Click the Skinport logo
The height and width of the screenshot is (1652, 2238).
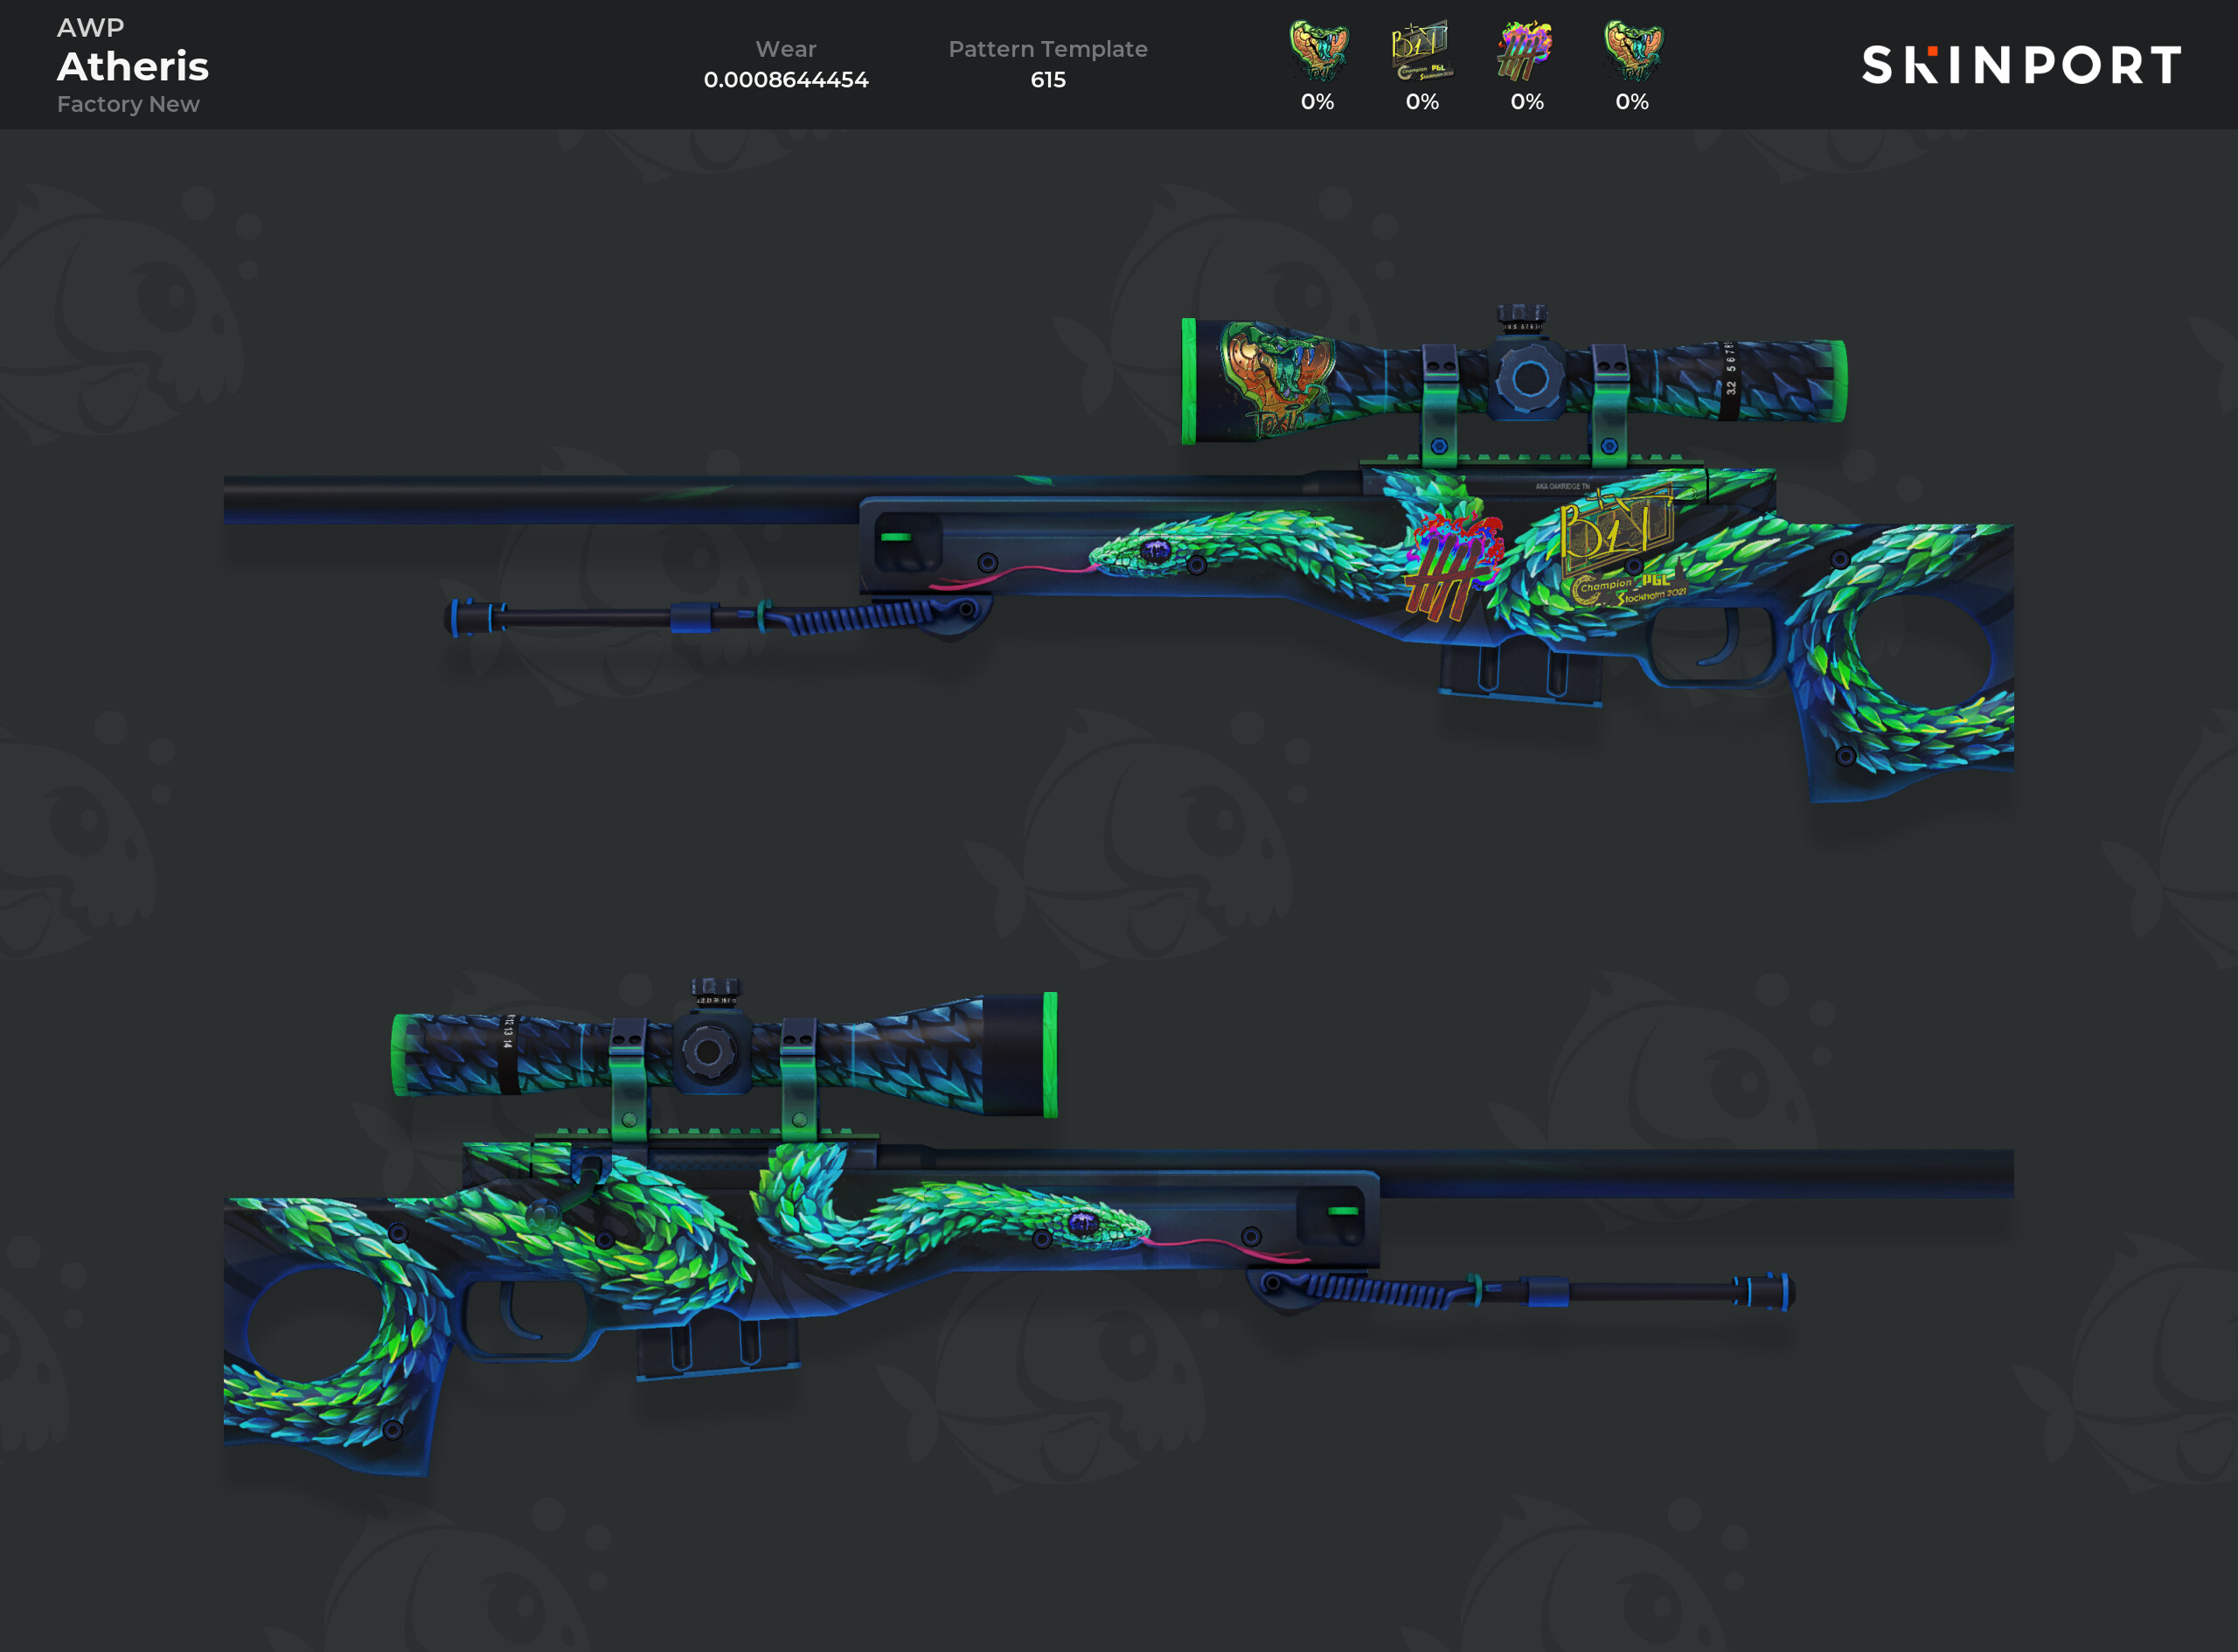click(x=2021, y=63)
